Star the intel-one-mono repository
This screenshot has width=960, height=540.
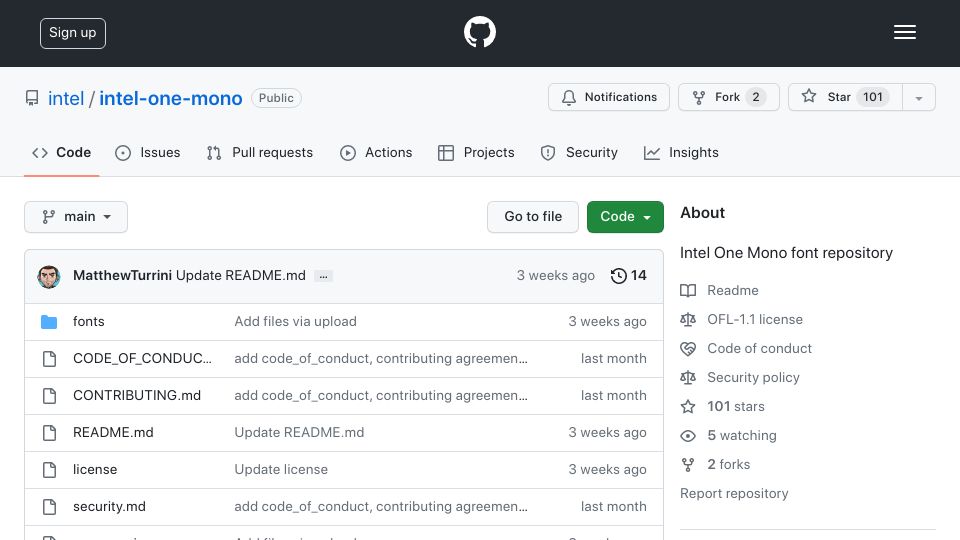(x=845, y=97)
